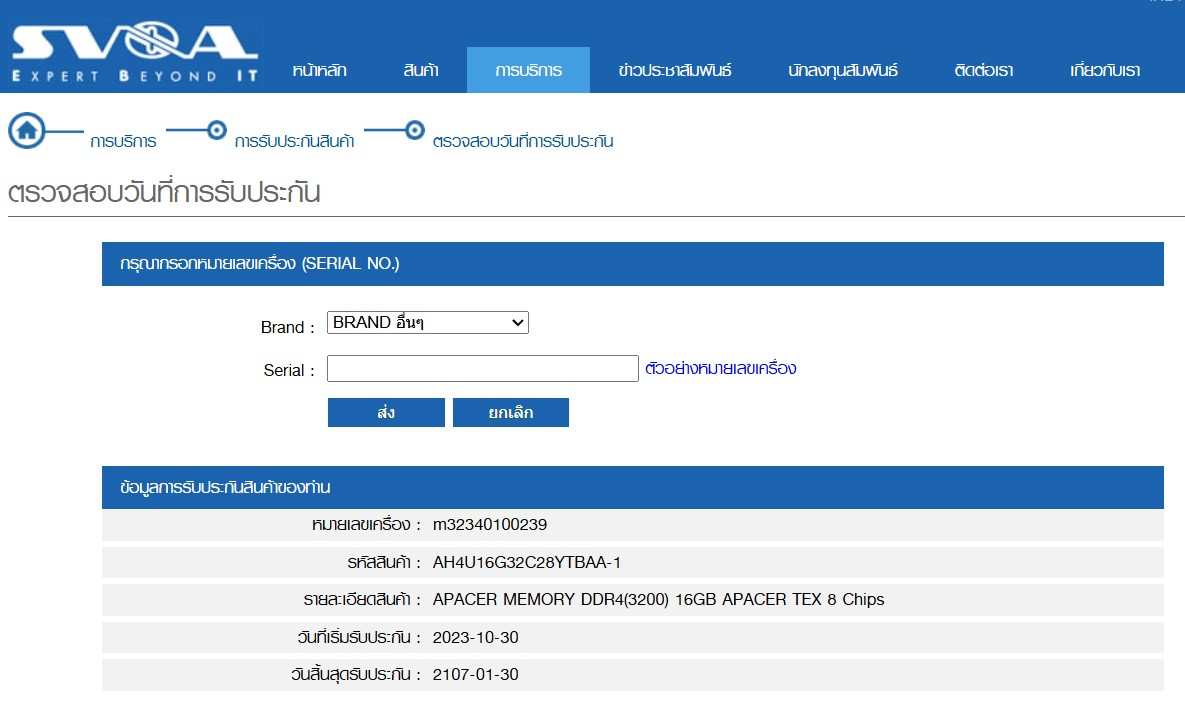Open the ตัวอย่างหมายเลขเครื่อง example link
Image resolution: width=1185 pixels, height=702 pixels.
720,368
